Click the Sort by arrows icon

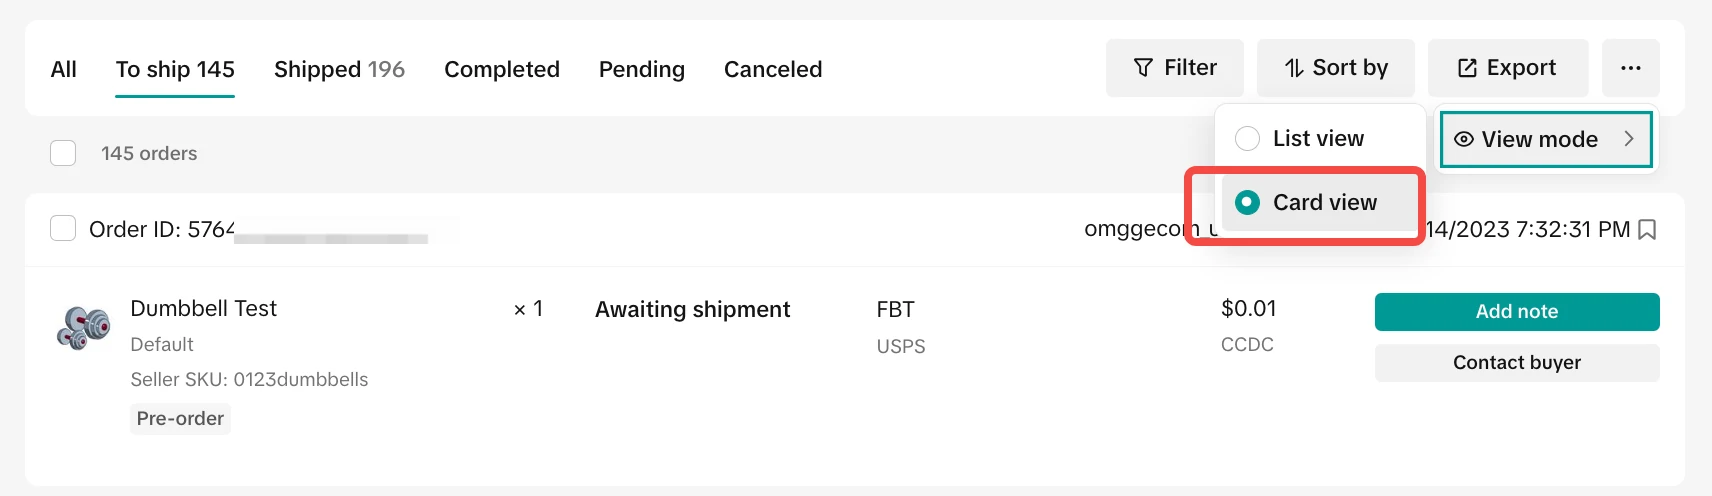tap(1294, 68)
